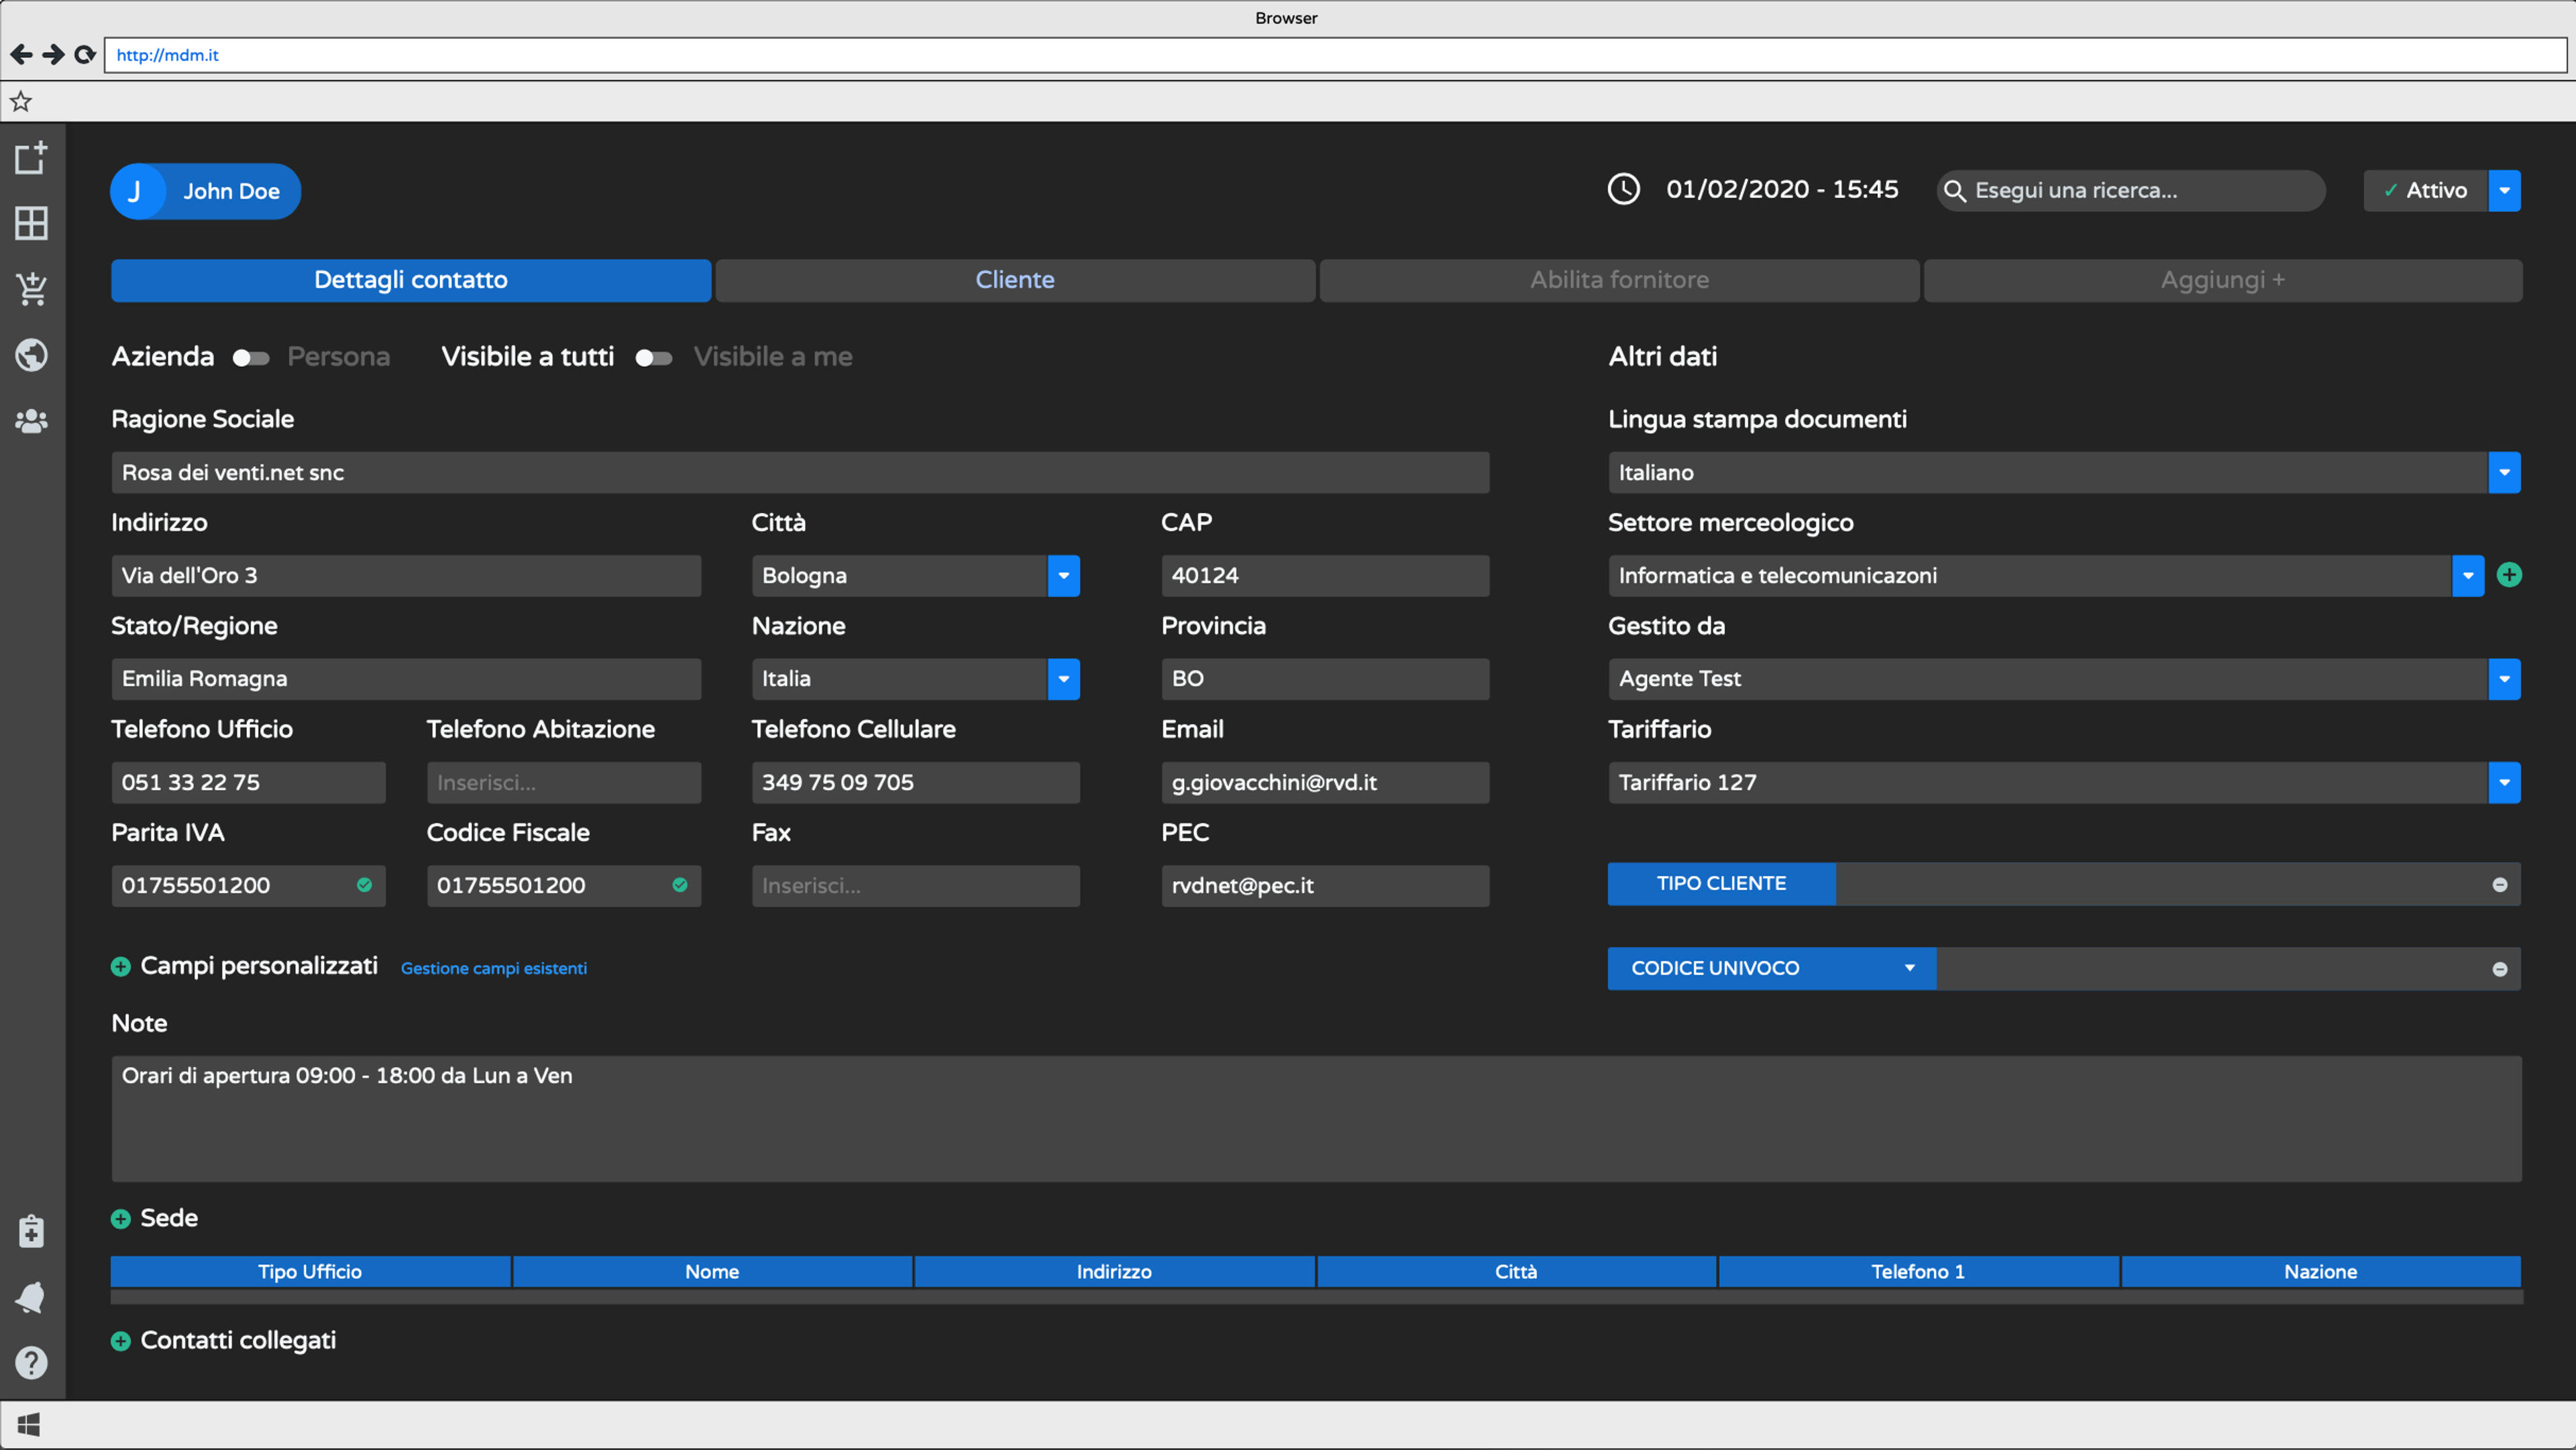Click the Nome column header in Sede table

point(712,1272)
